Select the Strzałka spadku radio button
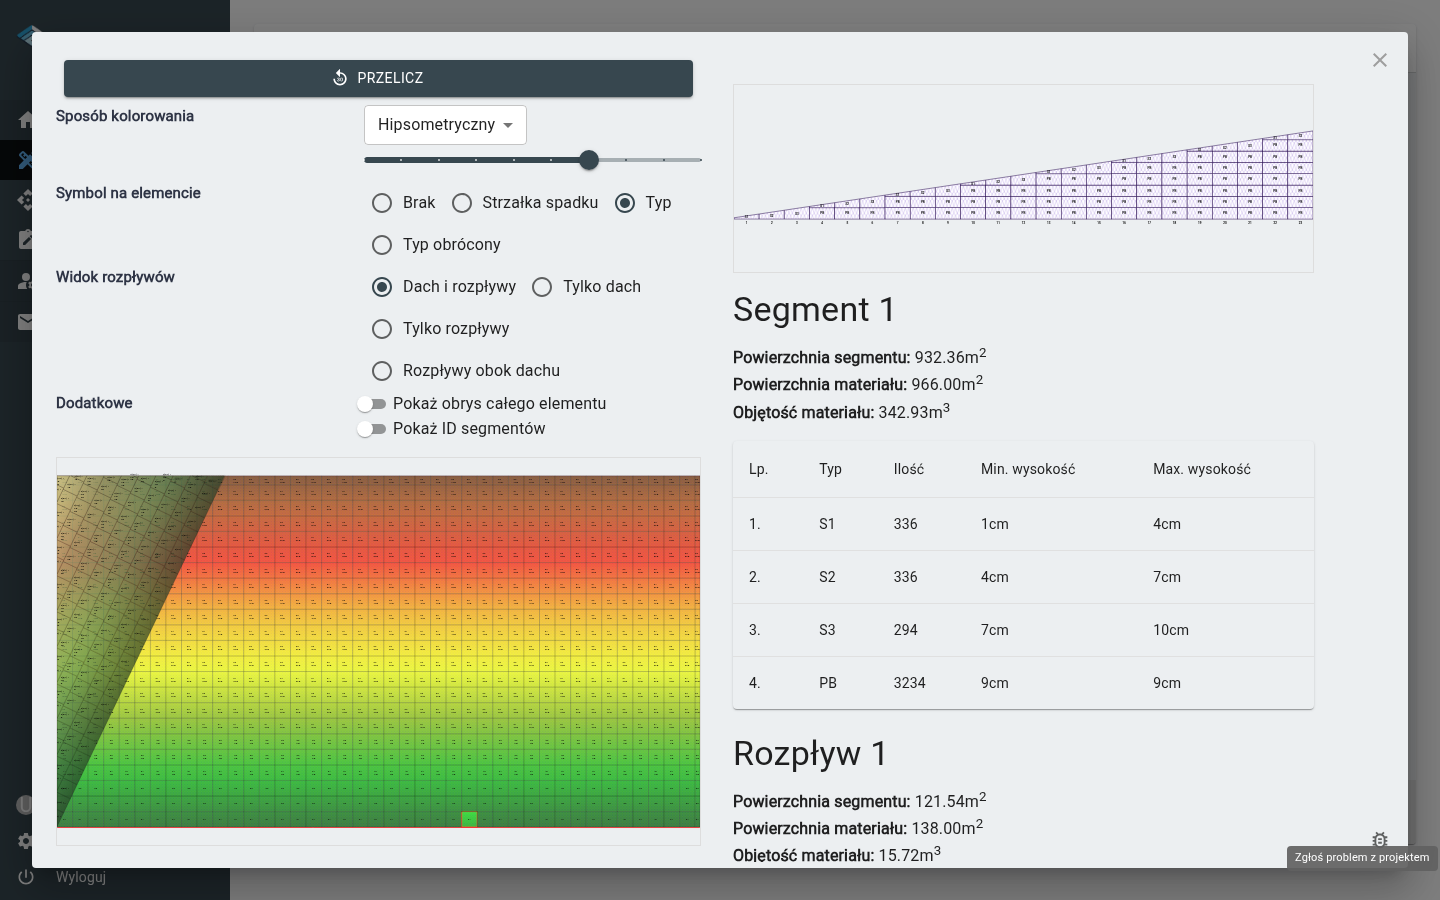Image resolution: width=1440 pixels, height=900 pixels. click(x=462, y=203)
